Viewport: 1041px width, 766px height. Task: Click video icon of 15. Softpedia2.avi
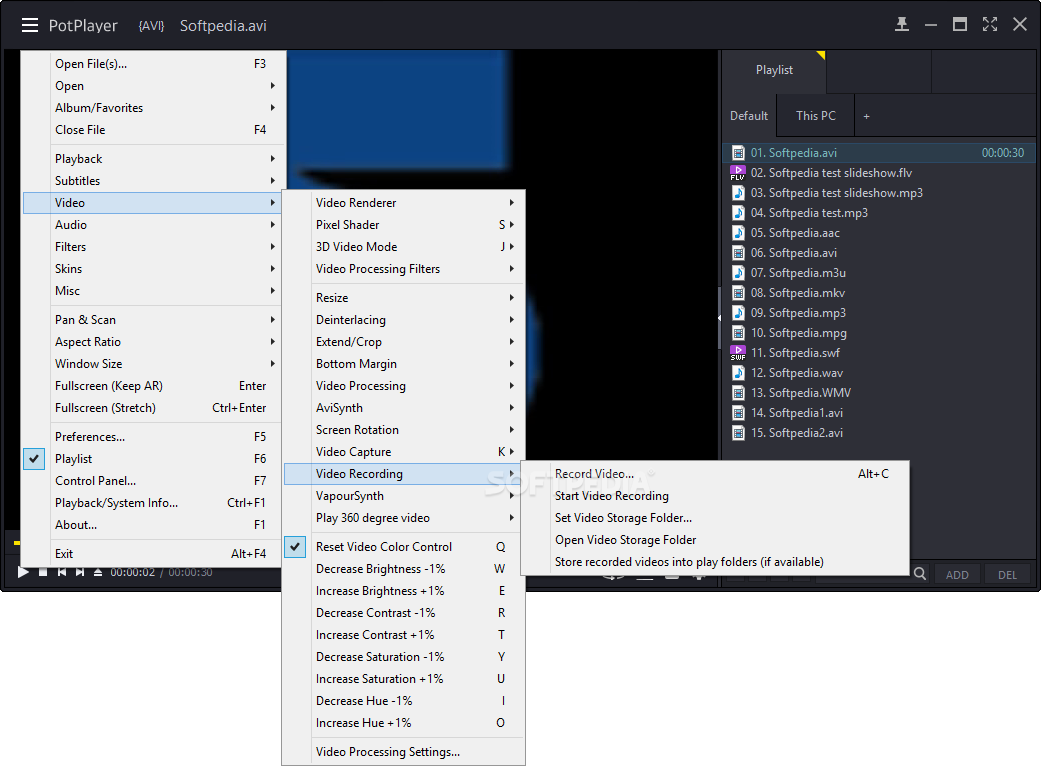[x=738, y=433]
